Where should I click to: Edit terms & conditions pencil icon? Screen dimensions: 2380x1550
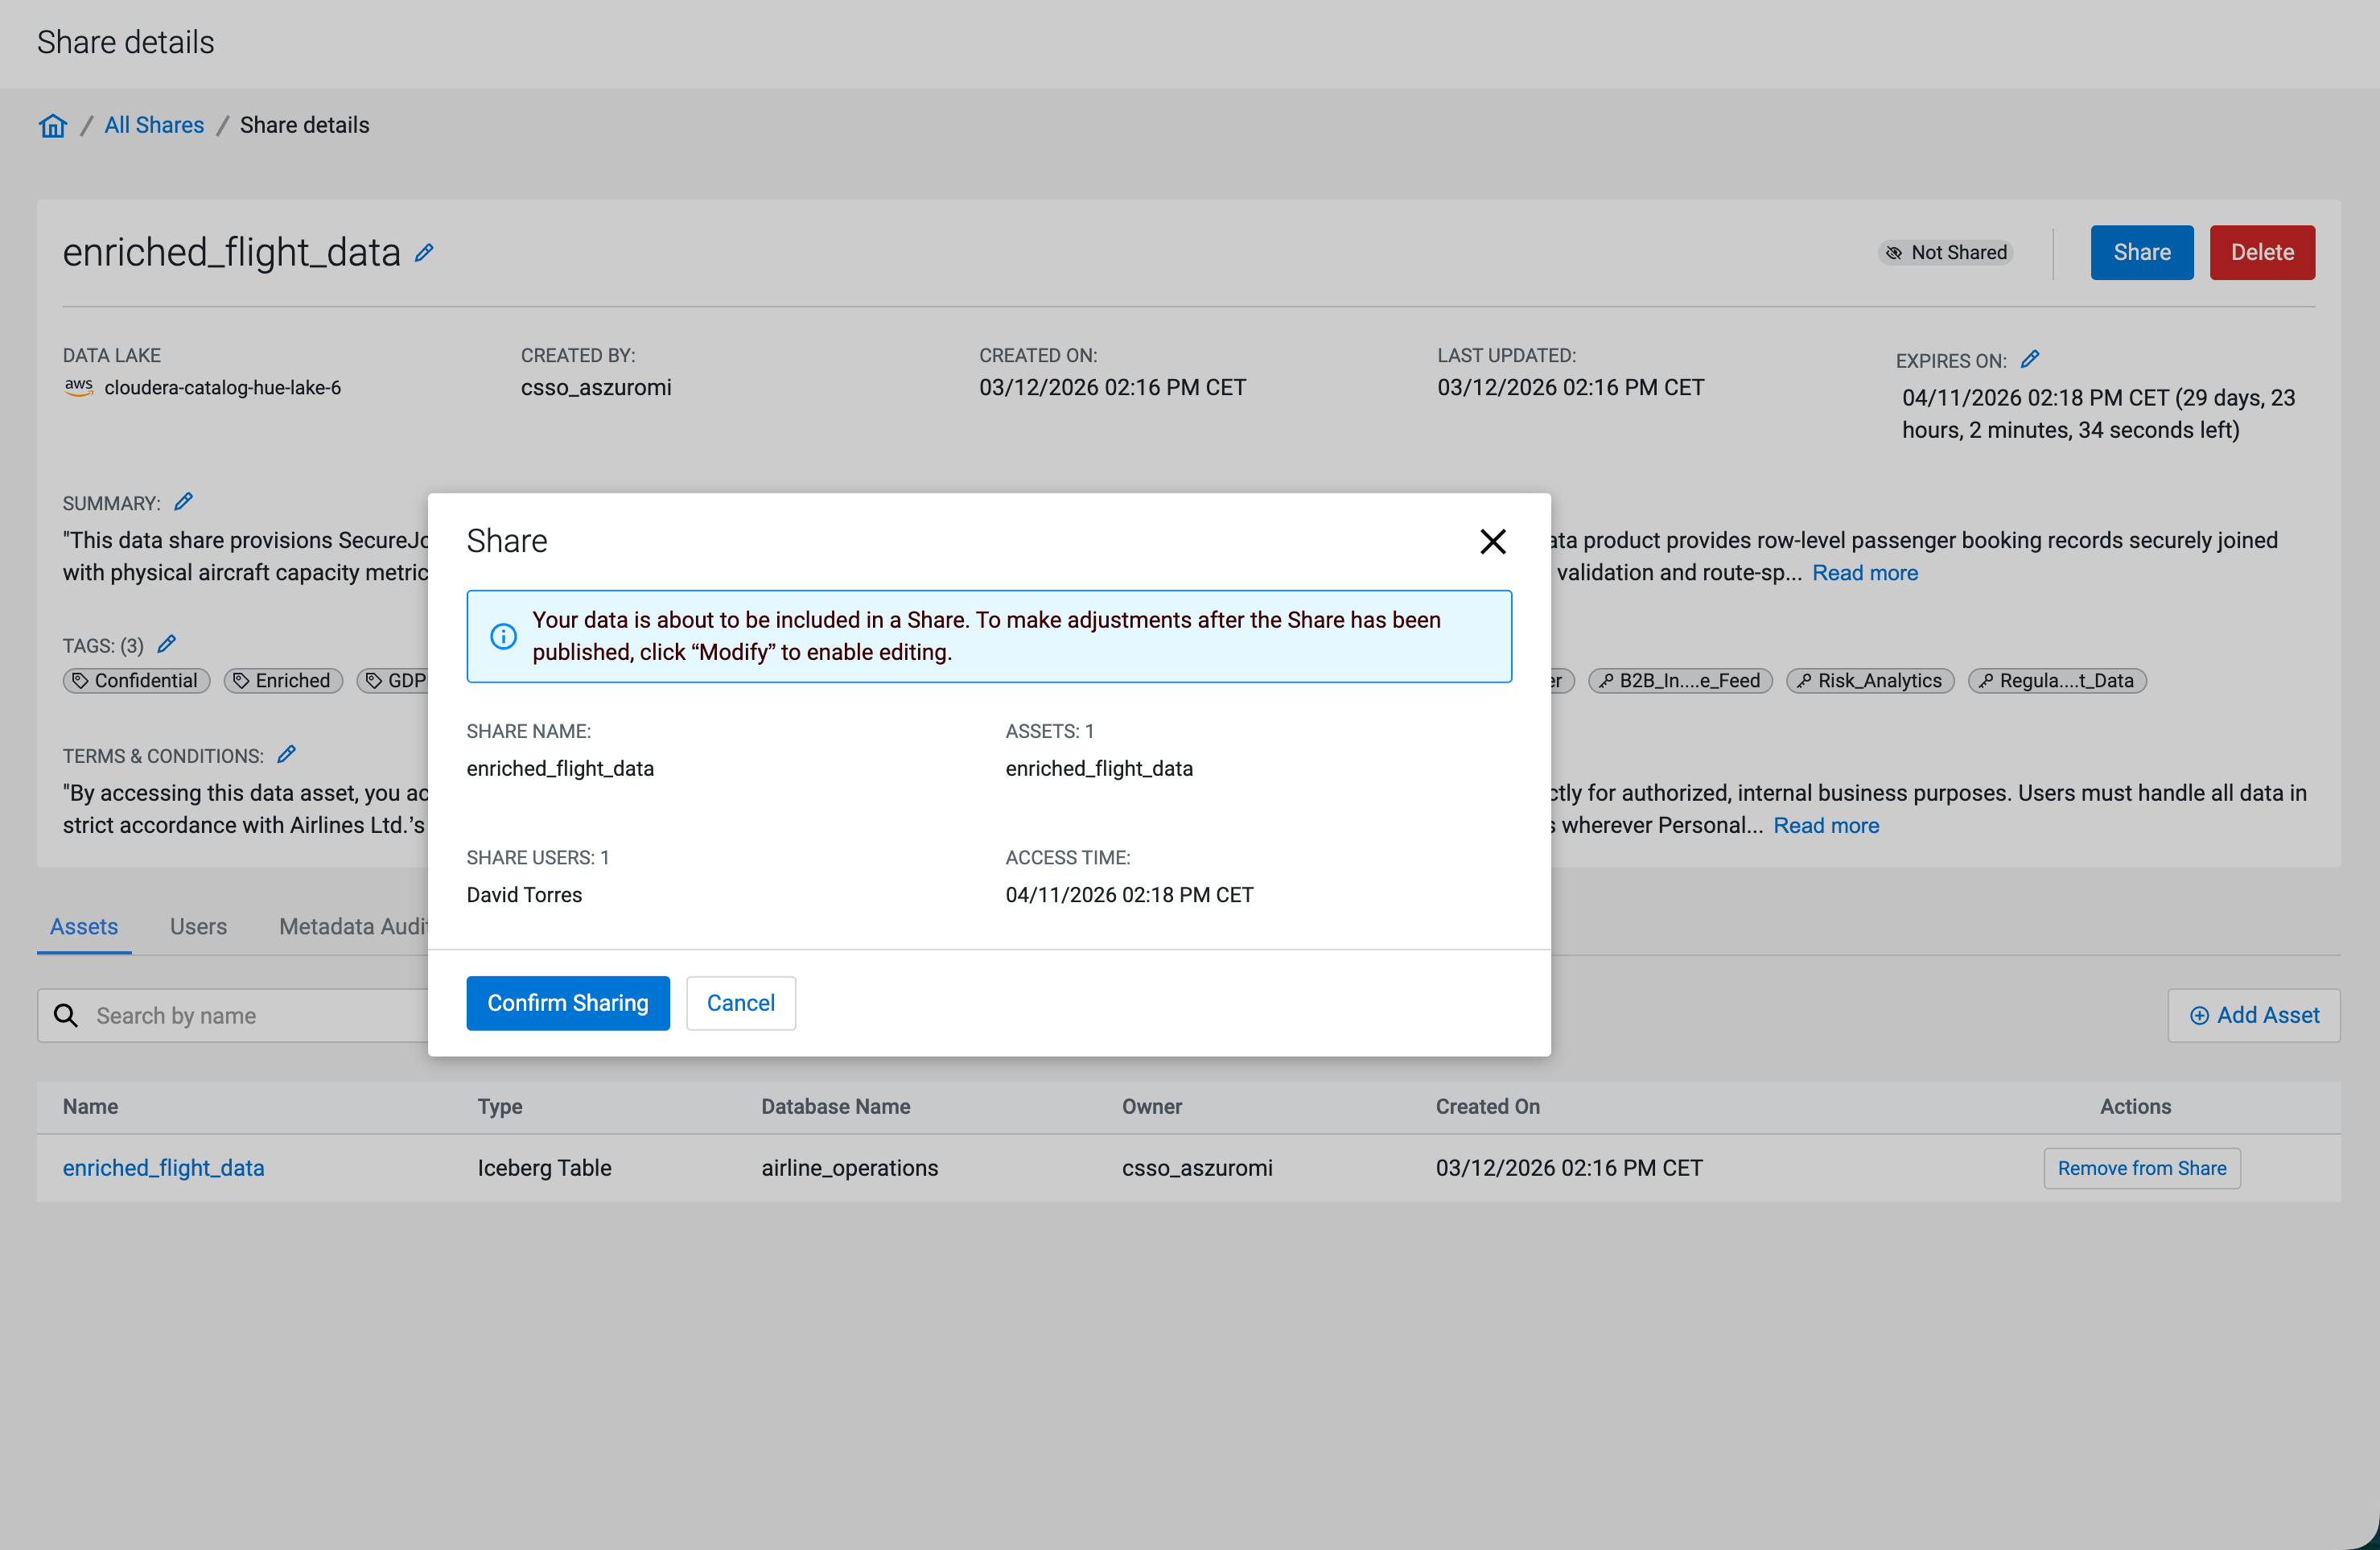tap(286, 754)
